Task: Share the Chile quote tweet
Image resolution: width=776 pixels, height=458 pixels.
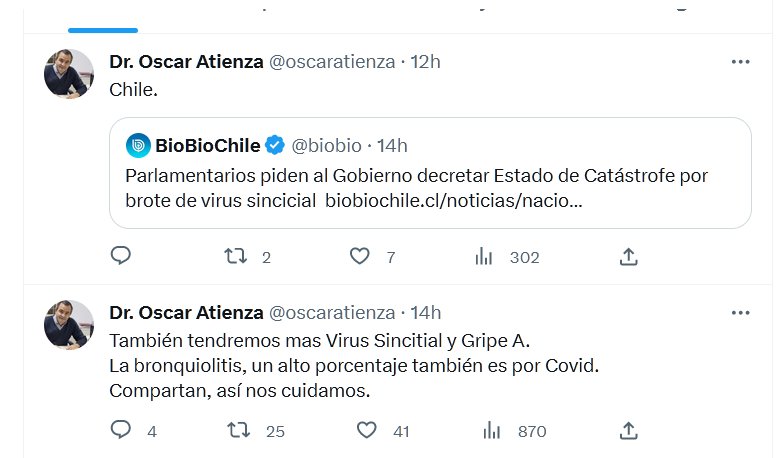Action: coord(628,257)
